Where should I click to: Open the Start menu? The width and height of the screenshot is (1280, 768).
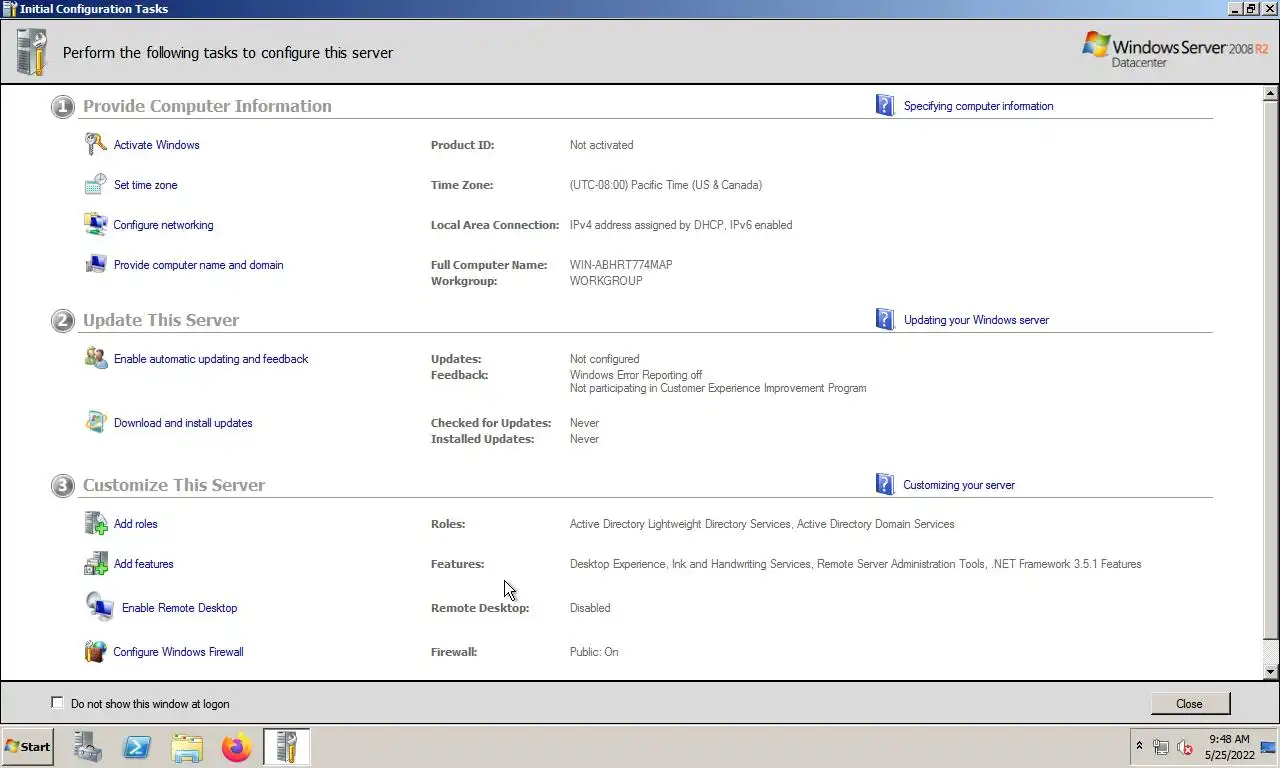click(x=28, y=747)
